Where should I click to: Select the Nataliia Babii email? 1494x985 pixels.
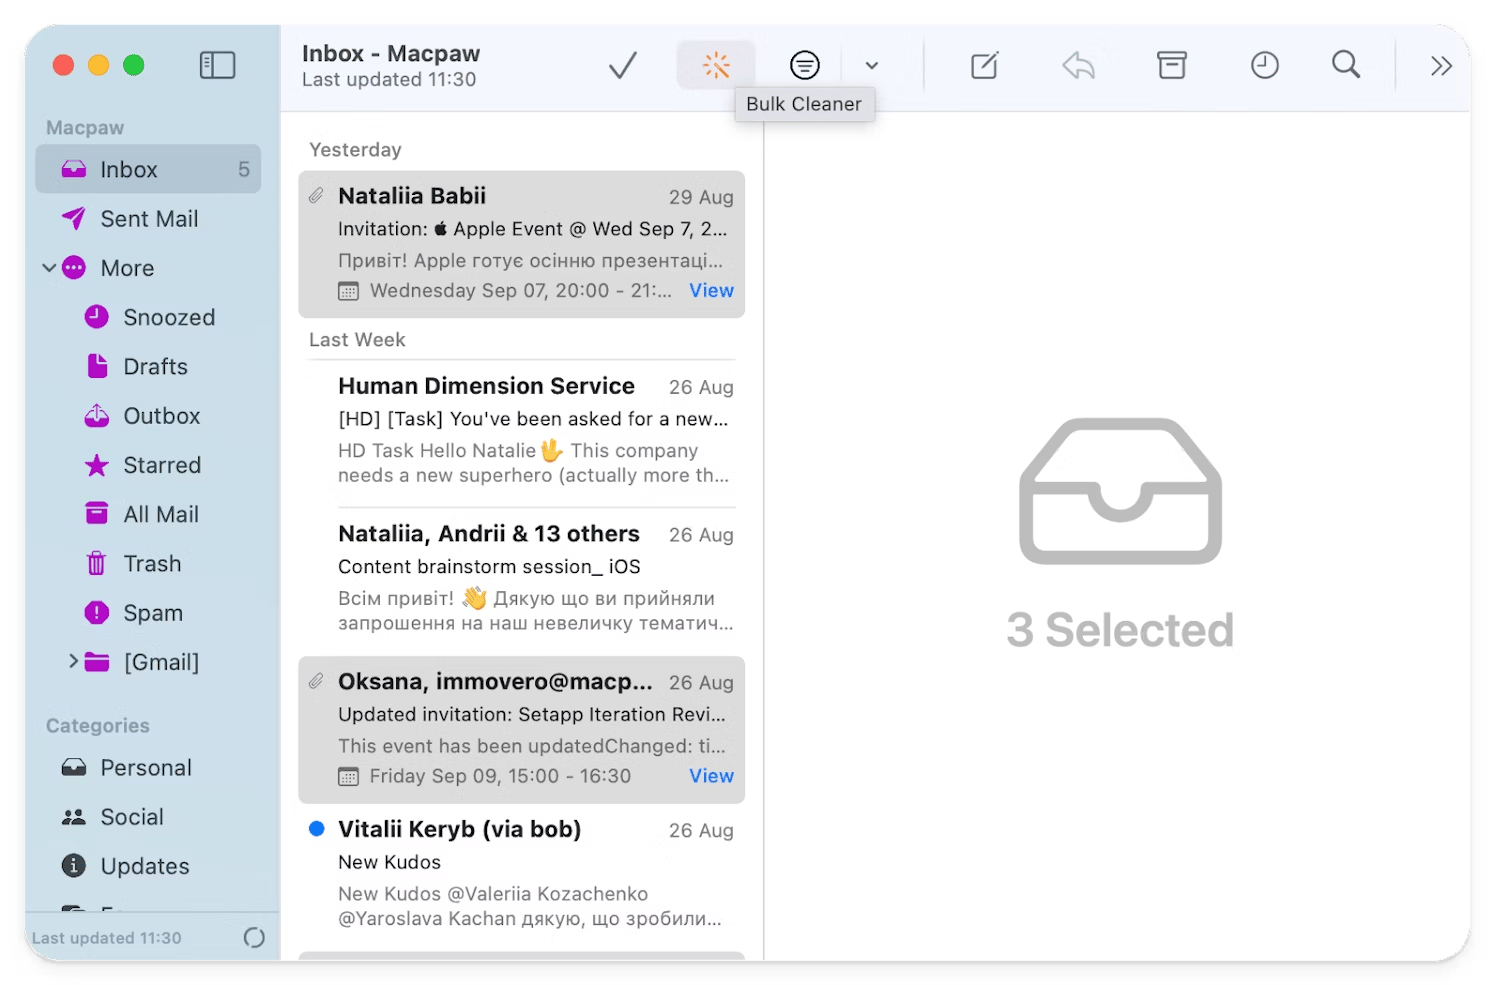click(x=521, y=244)
